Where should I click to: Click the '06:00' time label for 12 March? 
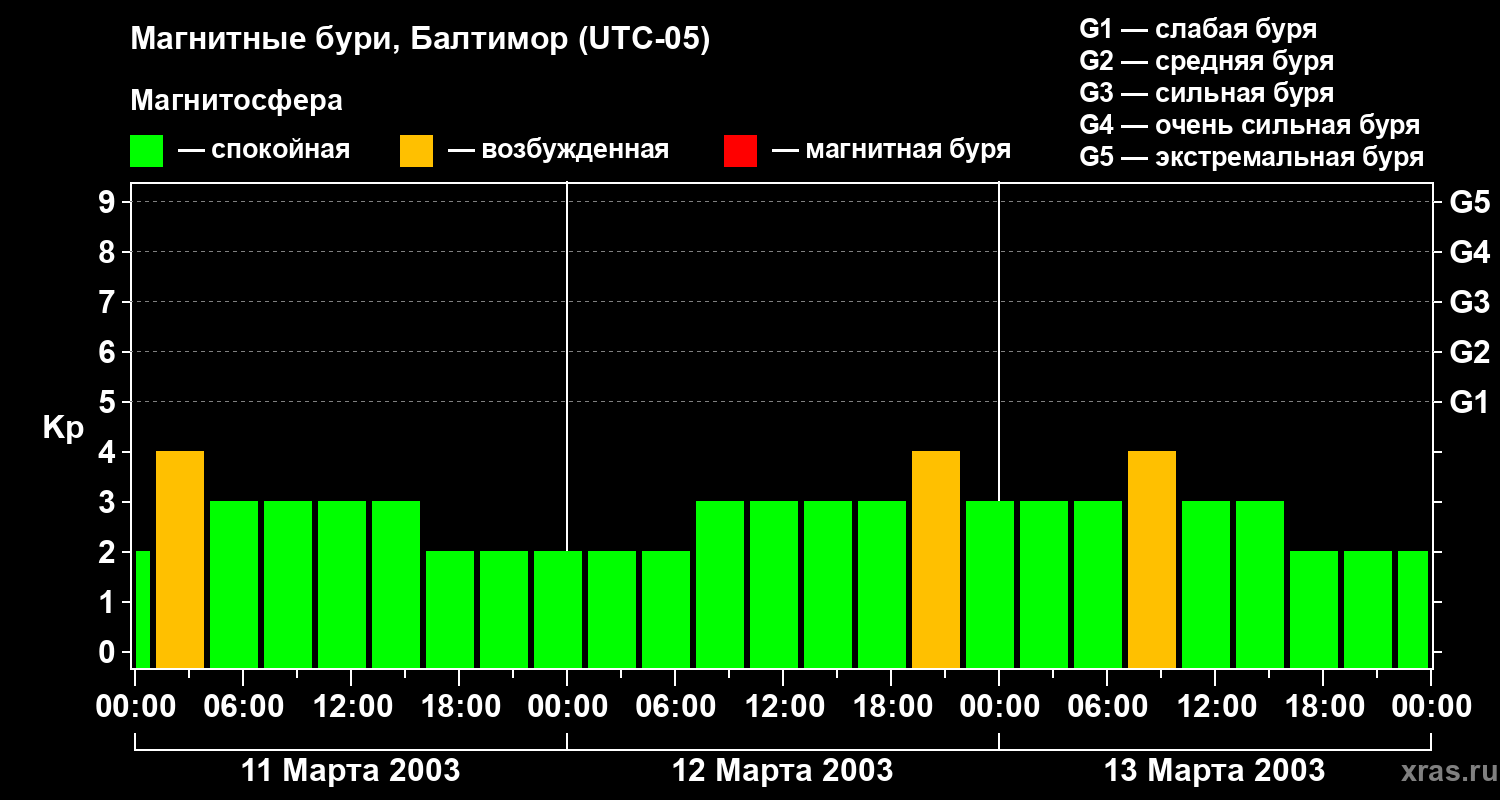tap(675, 707)
